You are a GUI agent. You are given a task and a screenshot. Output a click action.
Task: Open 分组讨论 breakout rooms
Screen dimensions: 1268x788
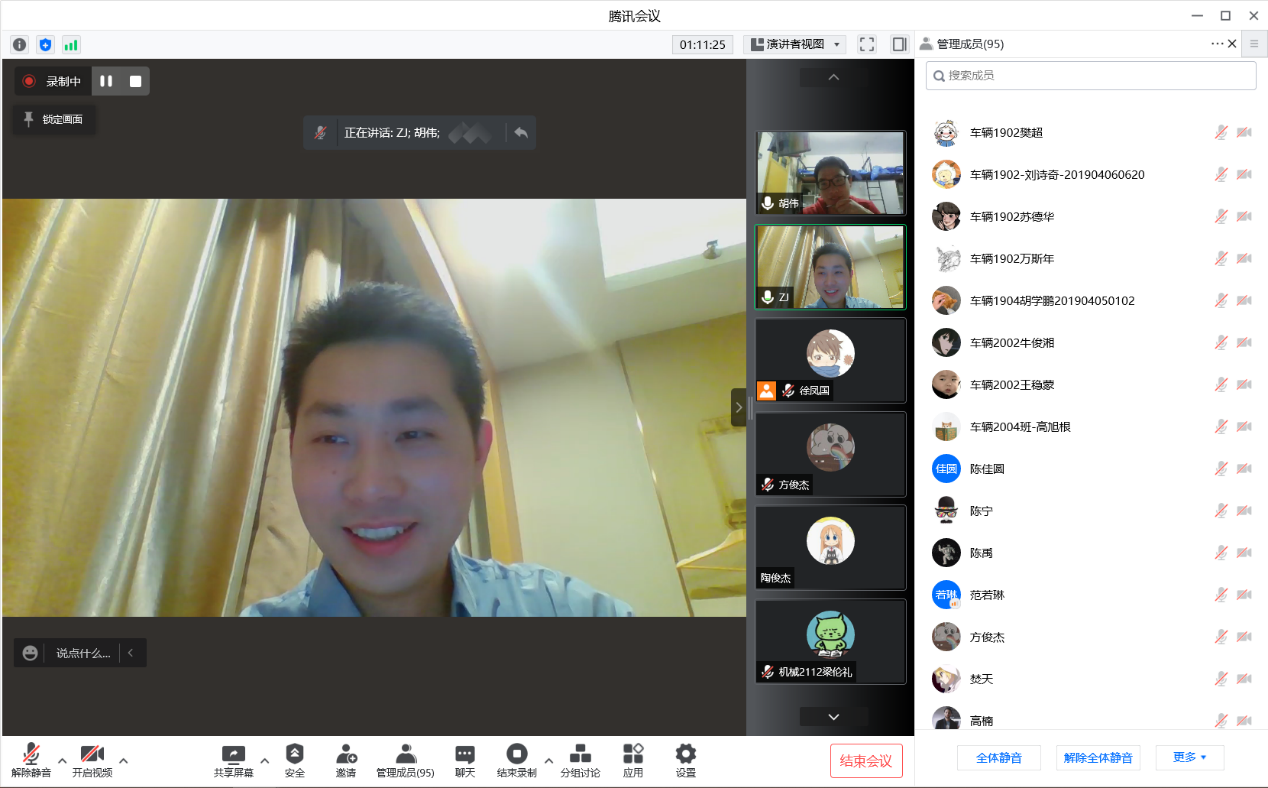580,755
